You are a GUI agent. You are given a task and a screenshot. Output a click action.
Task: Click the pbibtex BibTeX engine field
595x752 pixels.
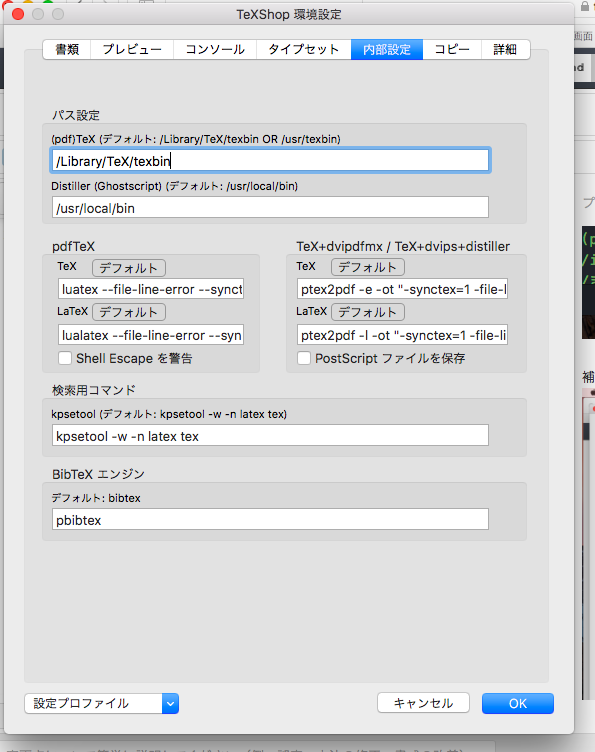[270, 519]
